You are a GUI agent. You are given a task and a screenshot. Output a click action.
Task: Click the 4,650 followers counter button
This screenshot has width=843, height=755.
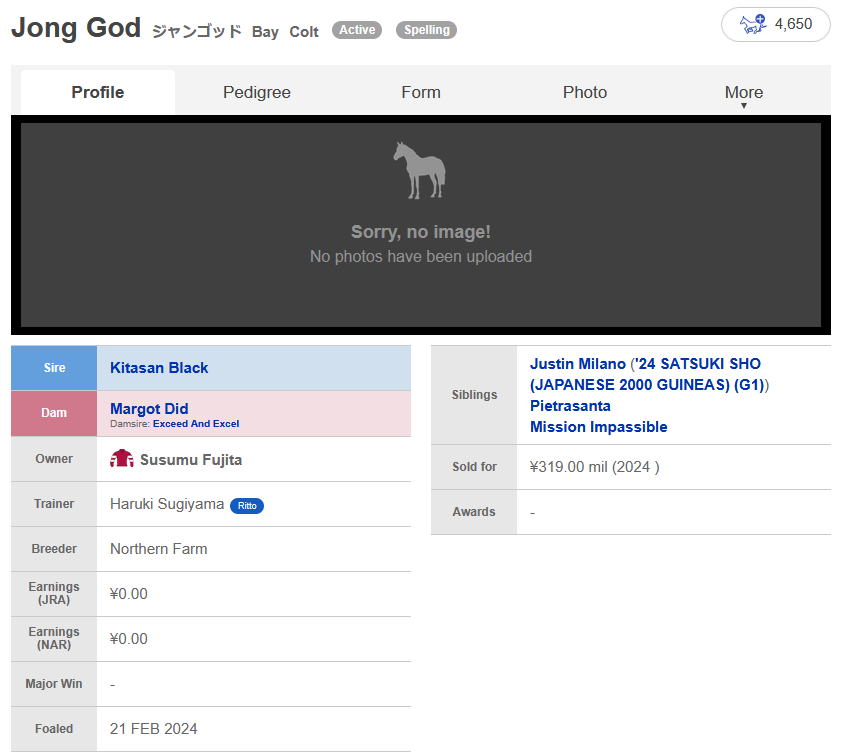pyautogui.click(x=776, y=24)
